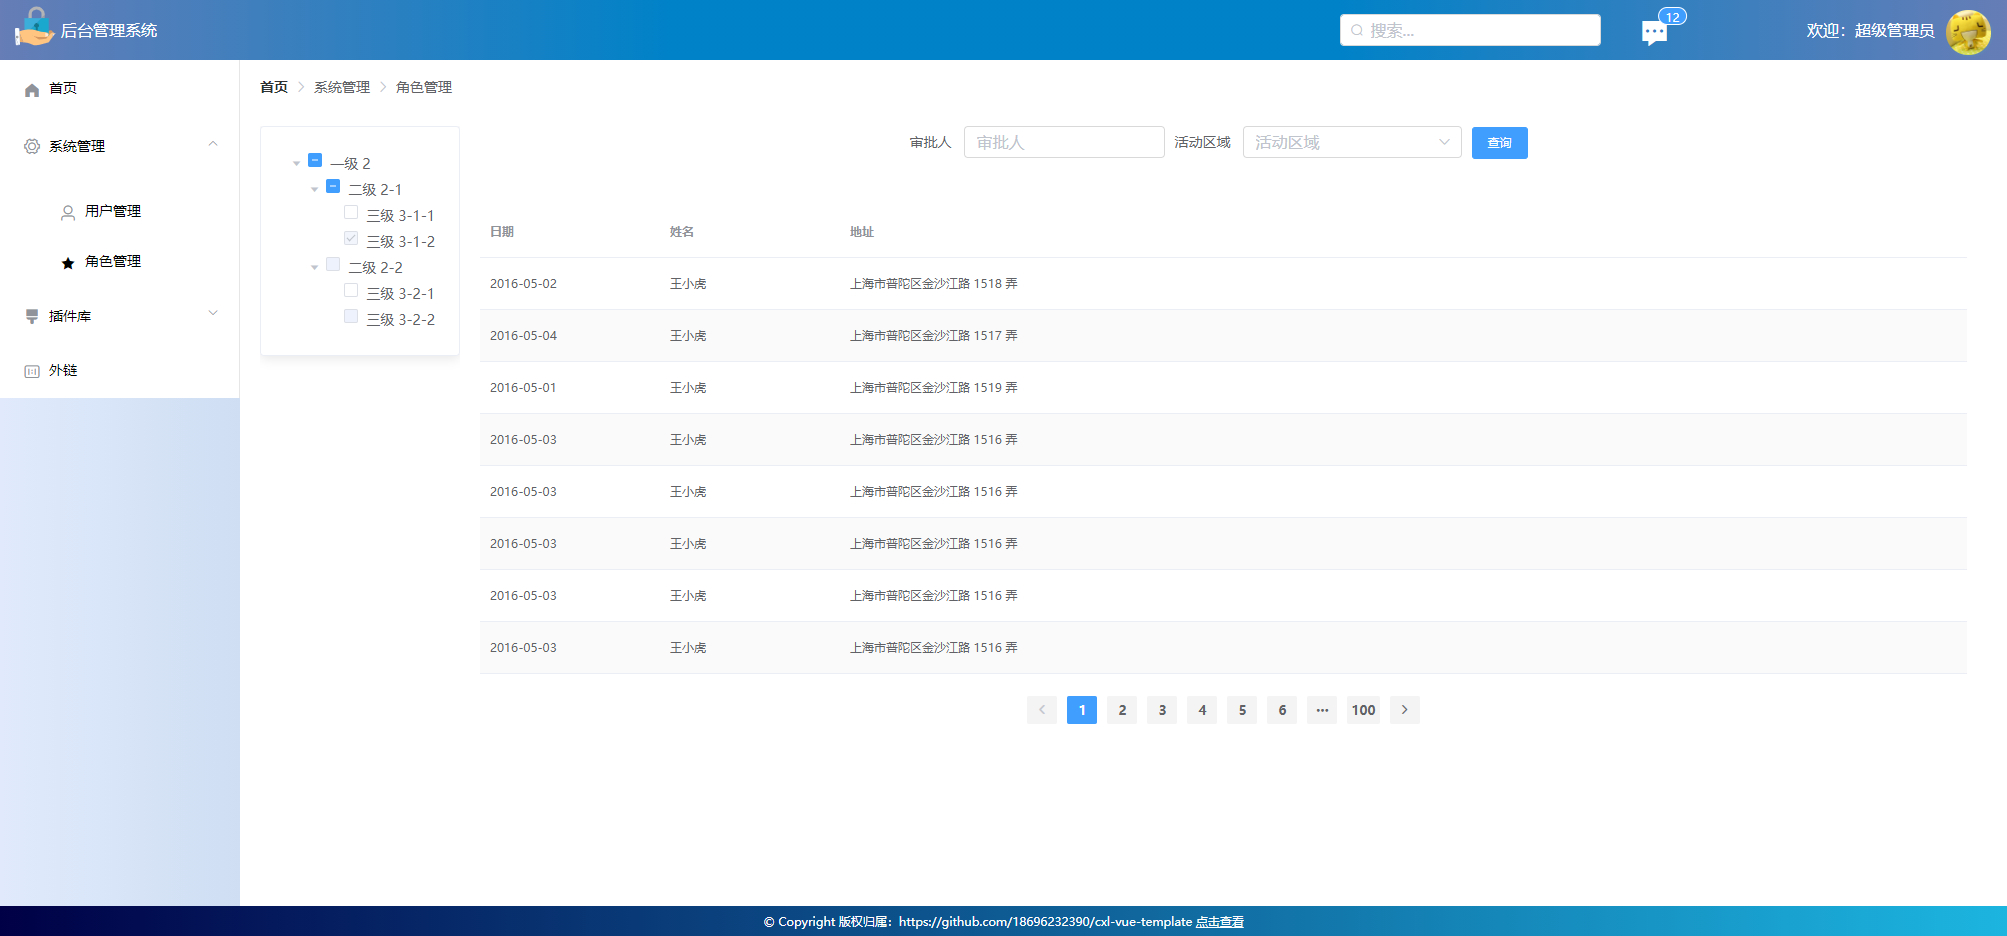Open 外链 menu item
This screenshot has width=2007, height=936.
120,370
